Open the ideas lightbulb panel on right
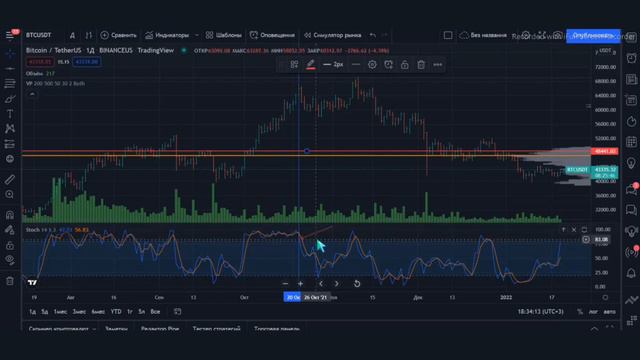 click(x=631, y=163)
